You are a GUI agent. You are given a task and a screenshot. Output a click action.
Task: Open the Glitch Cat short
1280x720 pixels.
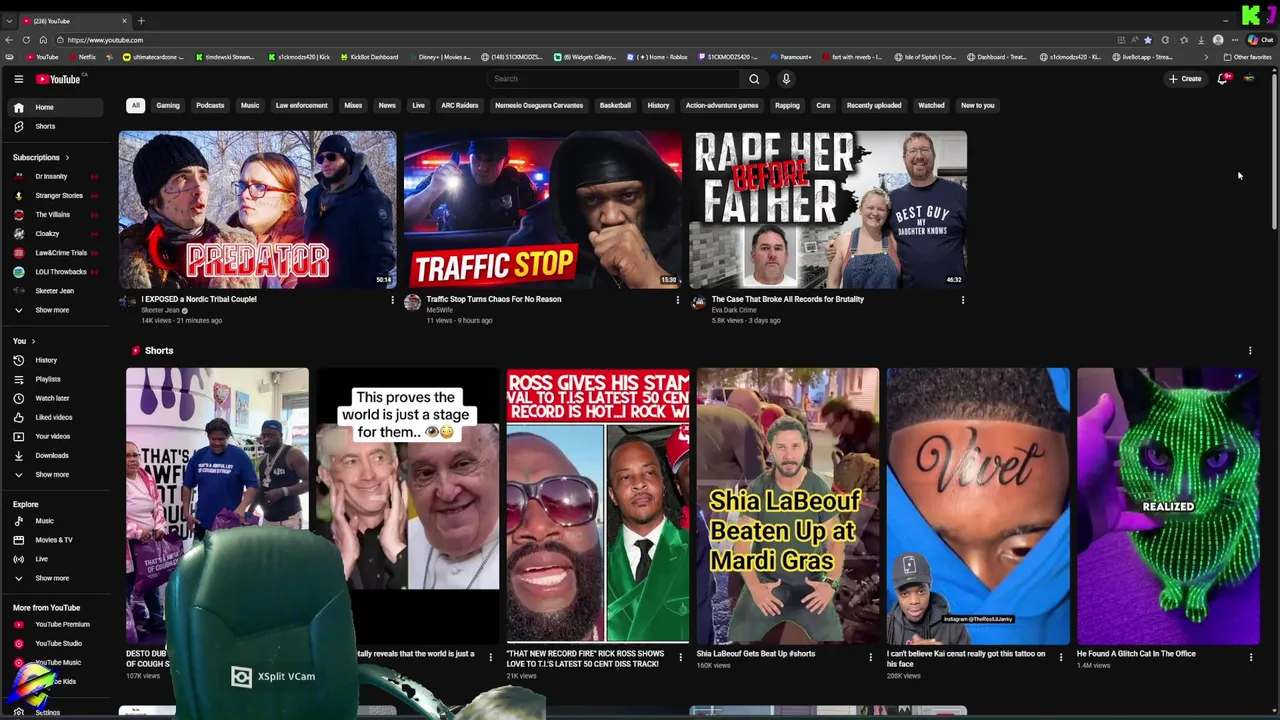(x=1168, y=505)
